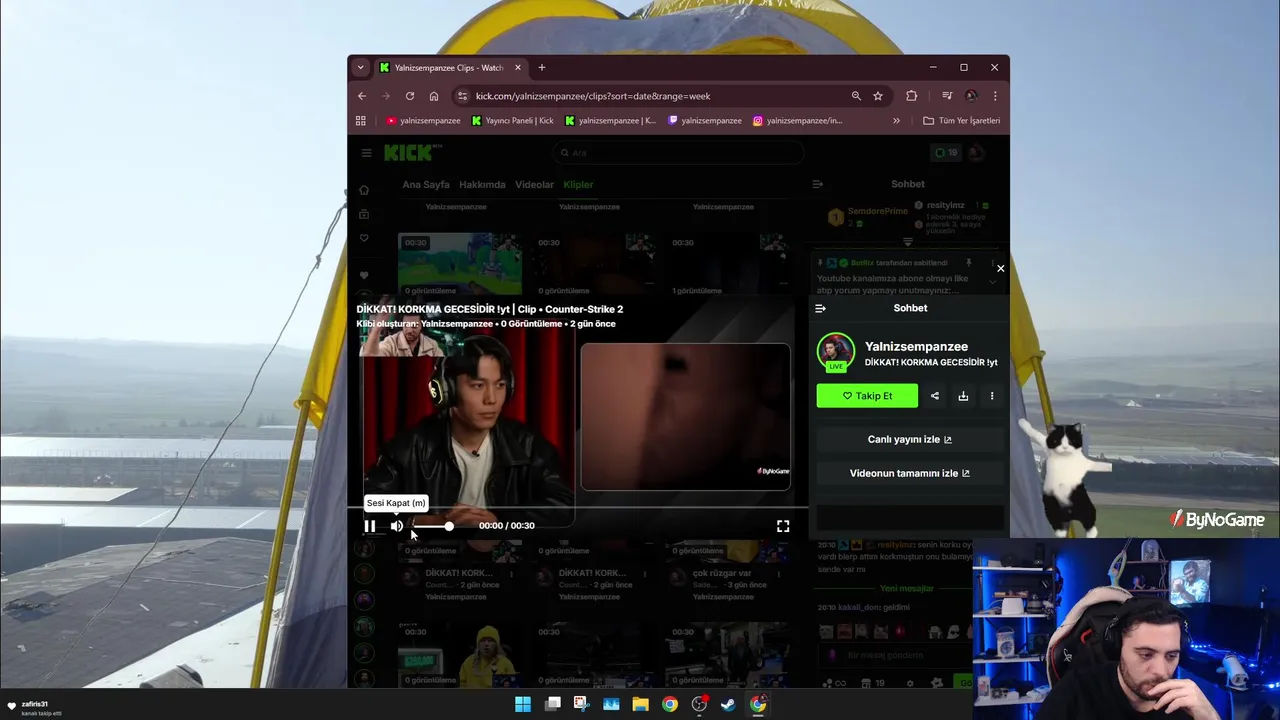The width and height of the screenshot is (1280, 720).
Task: Click the kick.com address bar URL
Action: click(x=593, y=96)
